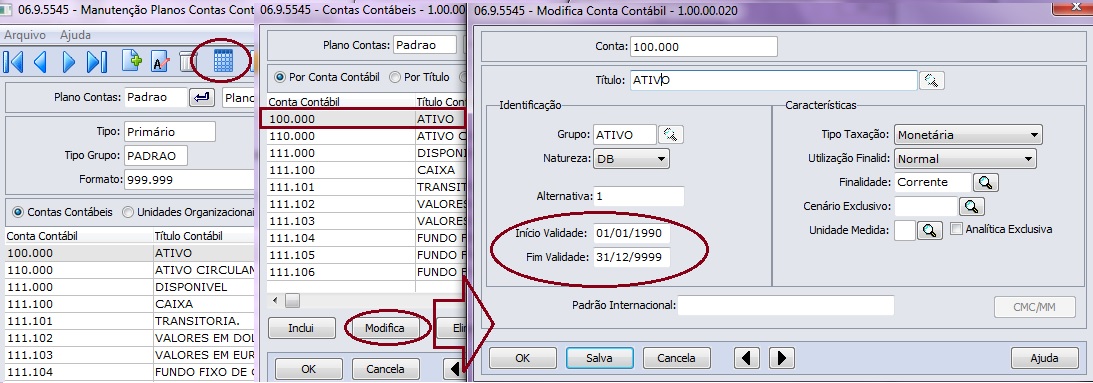The image size is (1093, 383).
Task: Click the Cenário Exclusivo input field
Action: [926, 206]
